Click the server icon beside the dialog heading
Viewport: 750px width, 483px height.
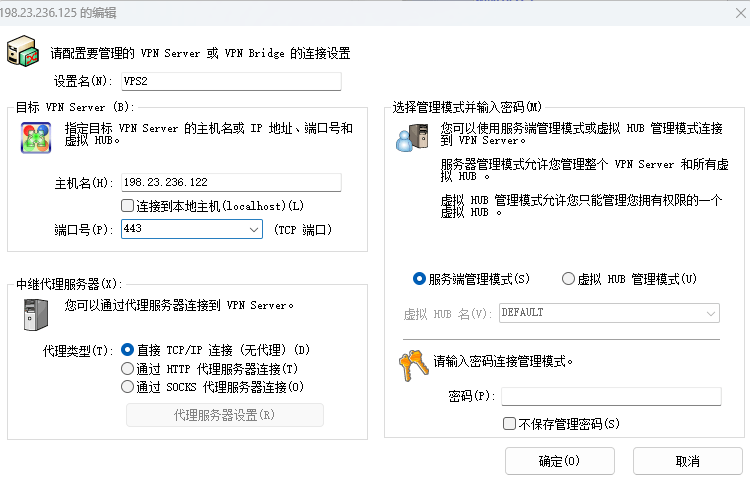[x=25, y=54]
